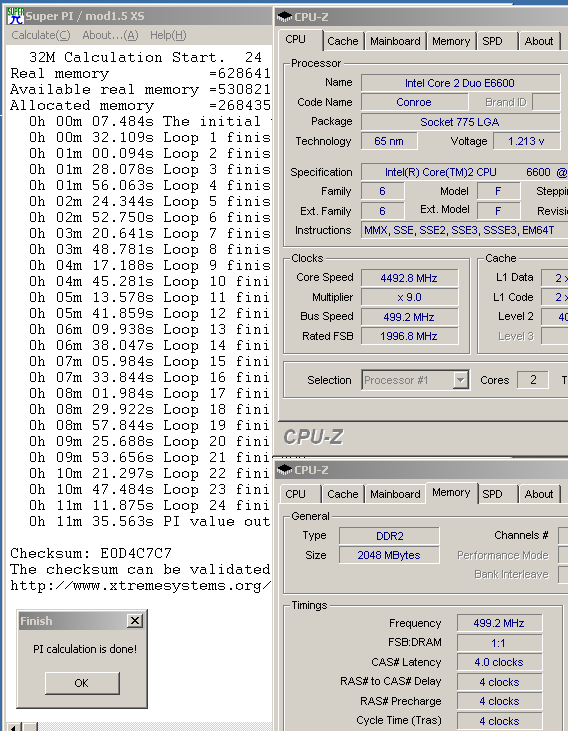
Task: Click the Rated FSB value 1996.8 MHz
Action: pos(409,336)
